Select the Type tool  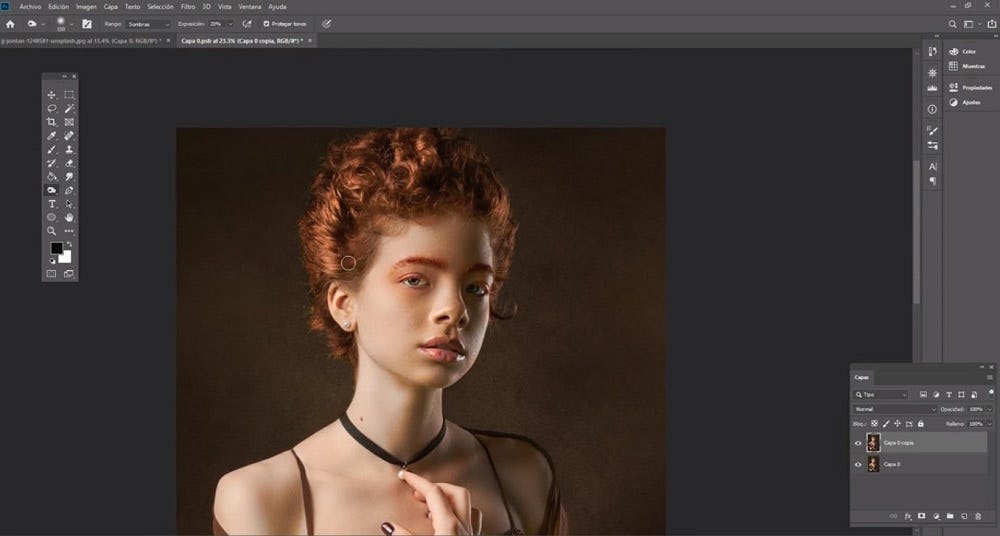coord(51,204)
